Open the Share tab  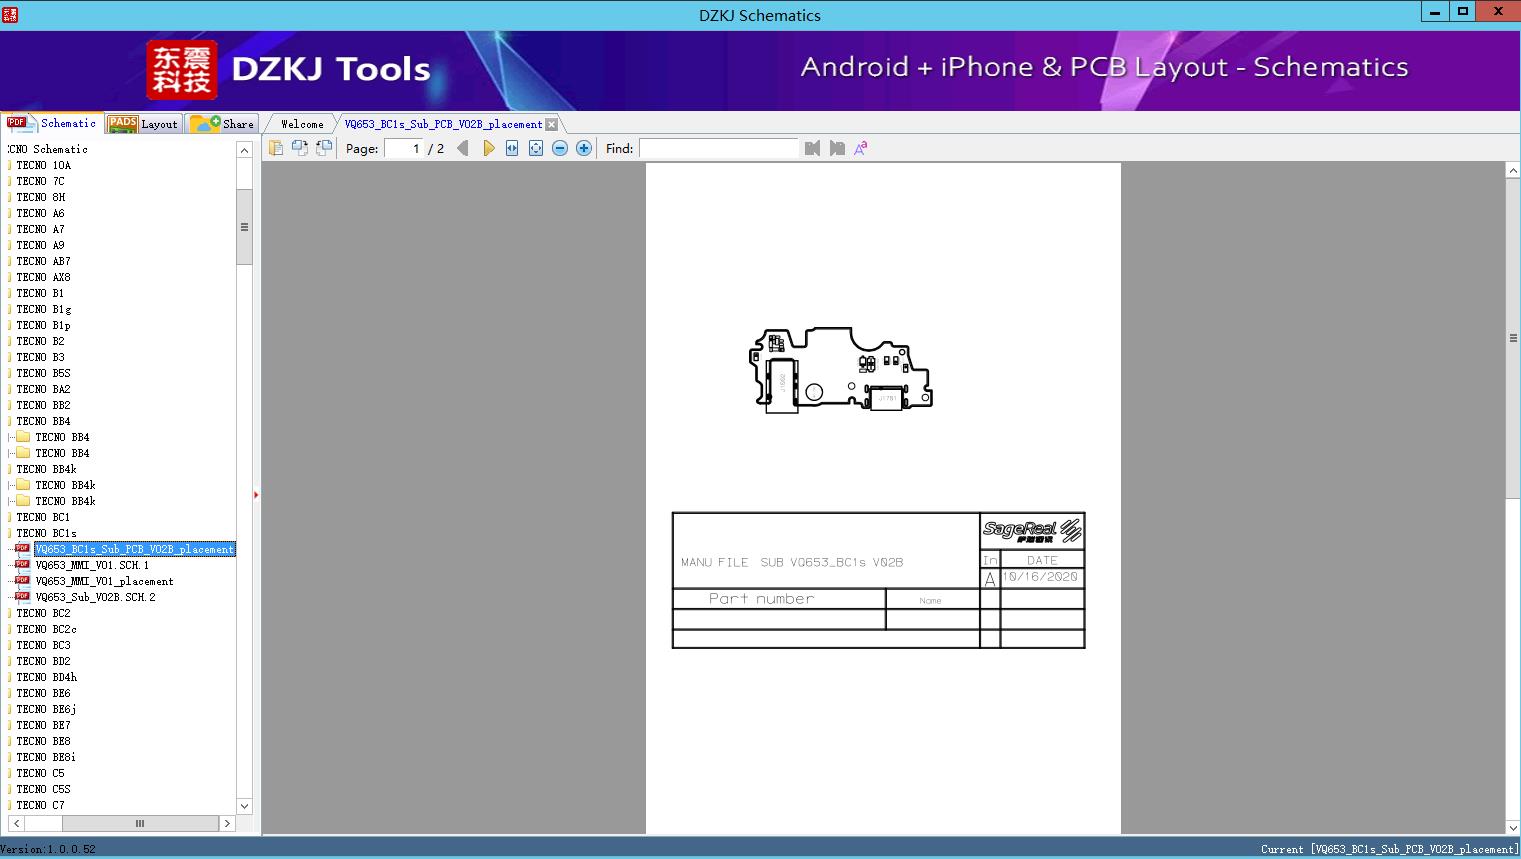223,124
